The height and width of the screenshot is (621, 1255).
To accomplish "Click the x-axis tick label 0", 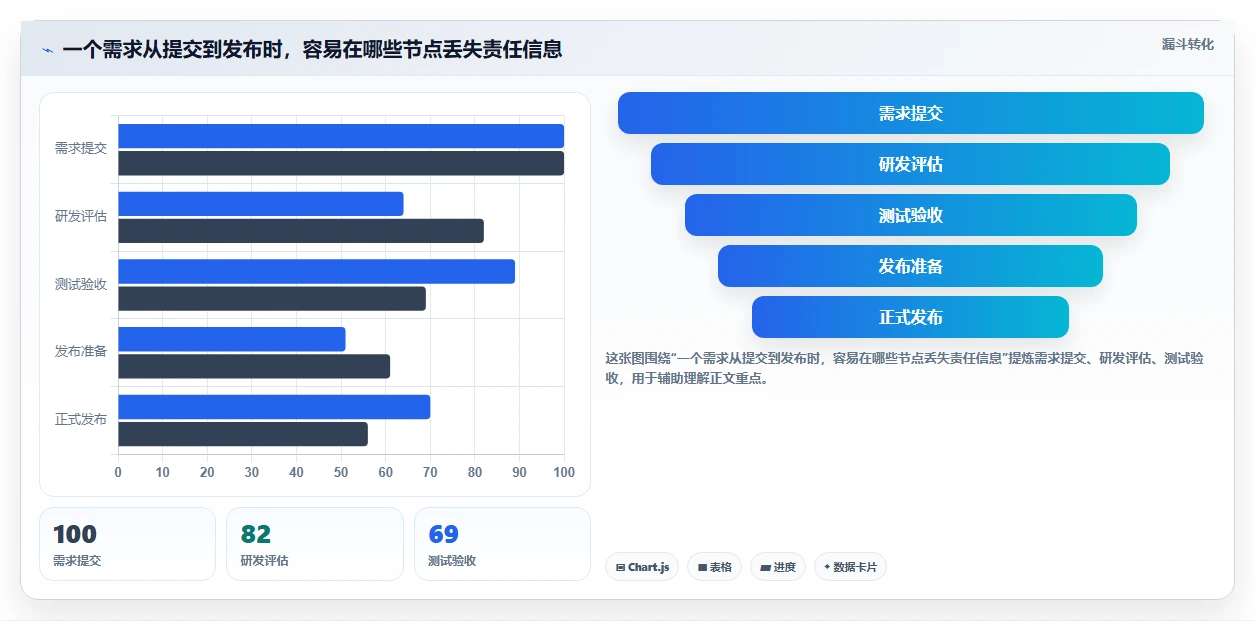I will (x=118, y=472).
